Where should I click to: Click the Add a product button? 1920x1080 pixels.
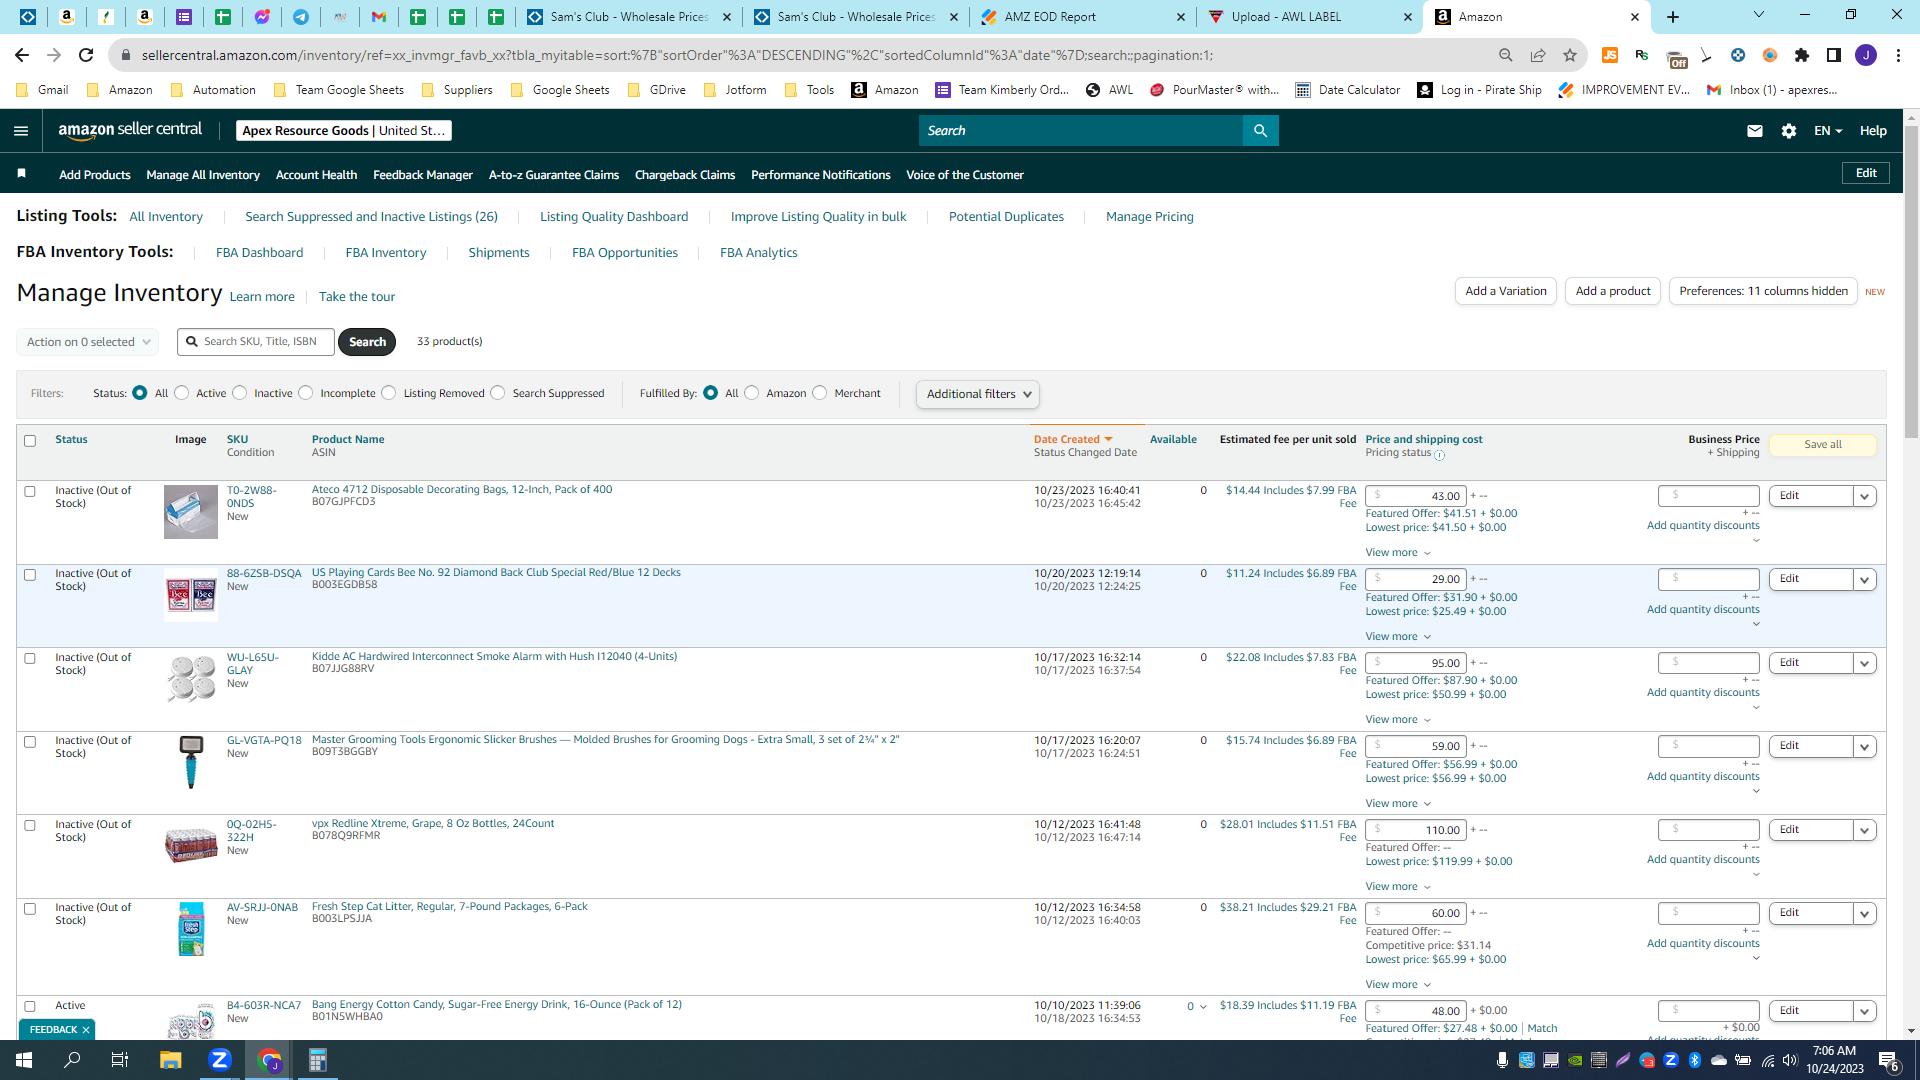coord(1613,291)
